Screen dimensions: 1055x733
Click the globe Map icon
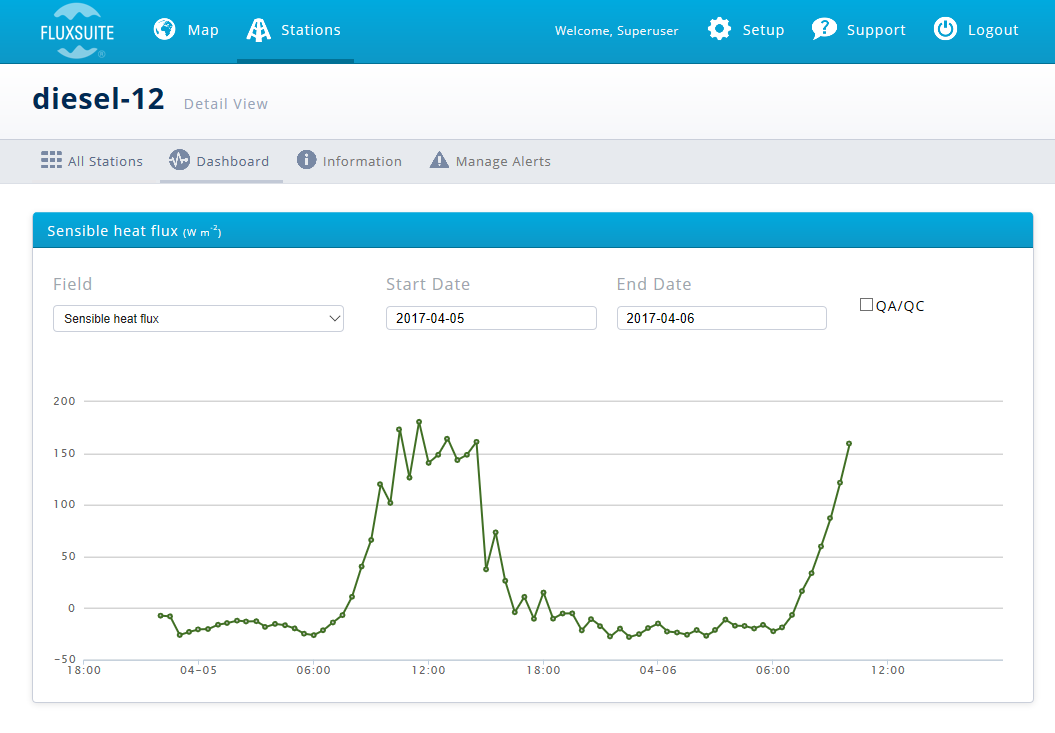pos(165,30)
